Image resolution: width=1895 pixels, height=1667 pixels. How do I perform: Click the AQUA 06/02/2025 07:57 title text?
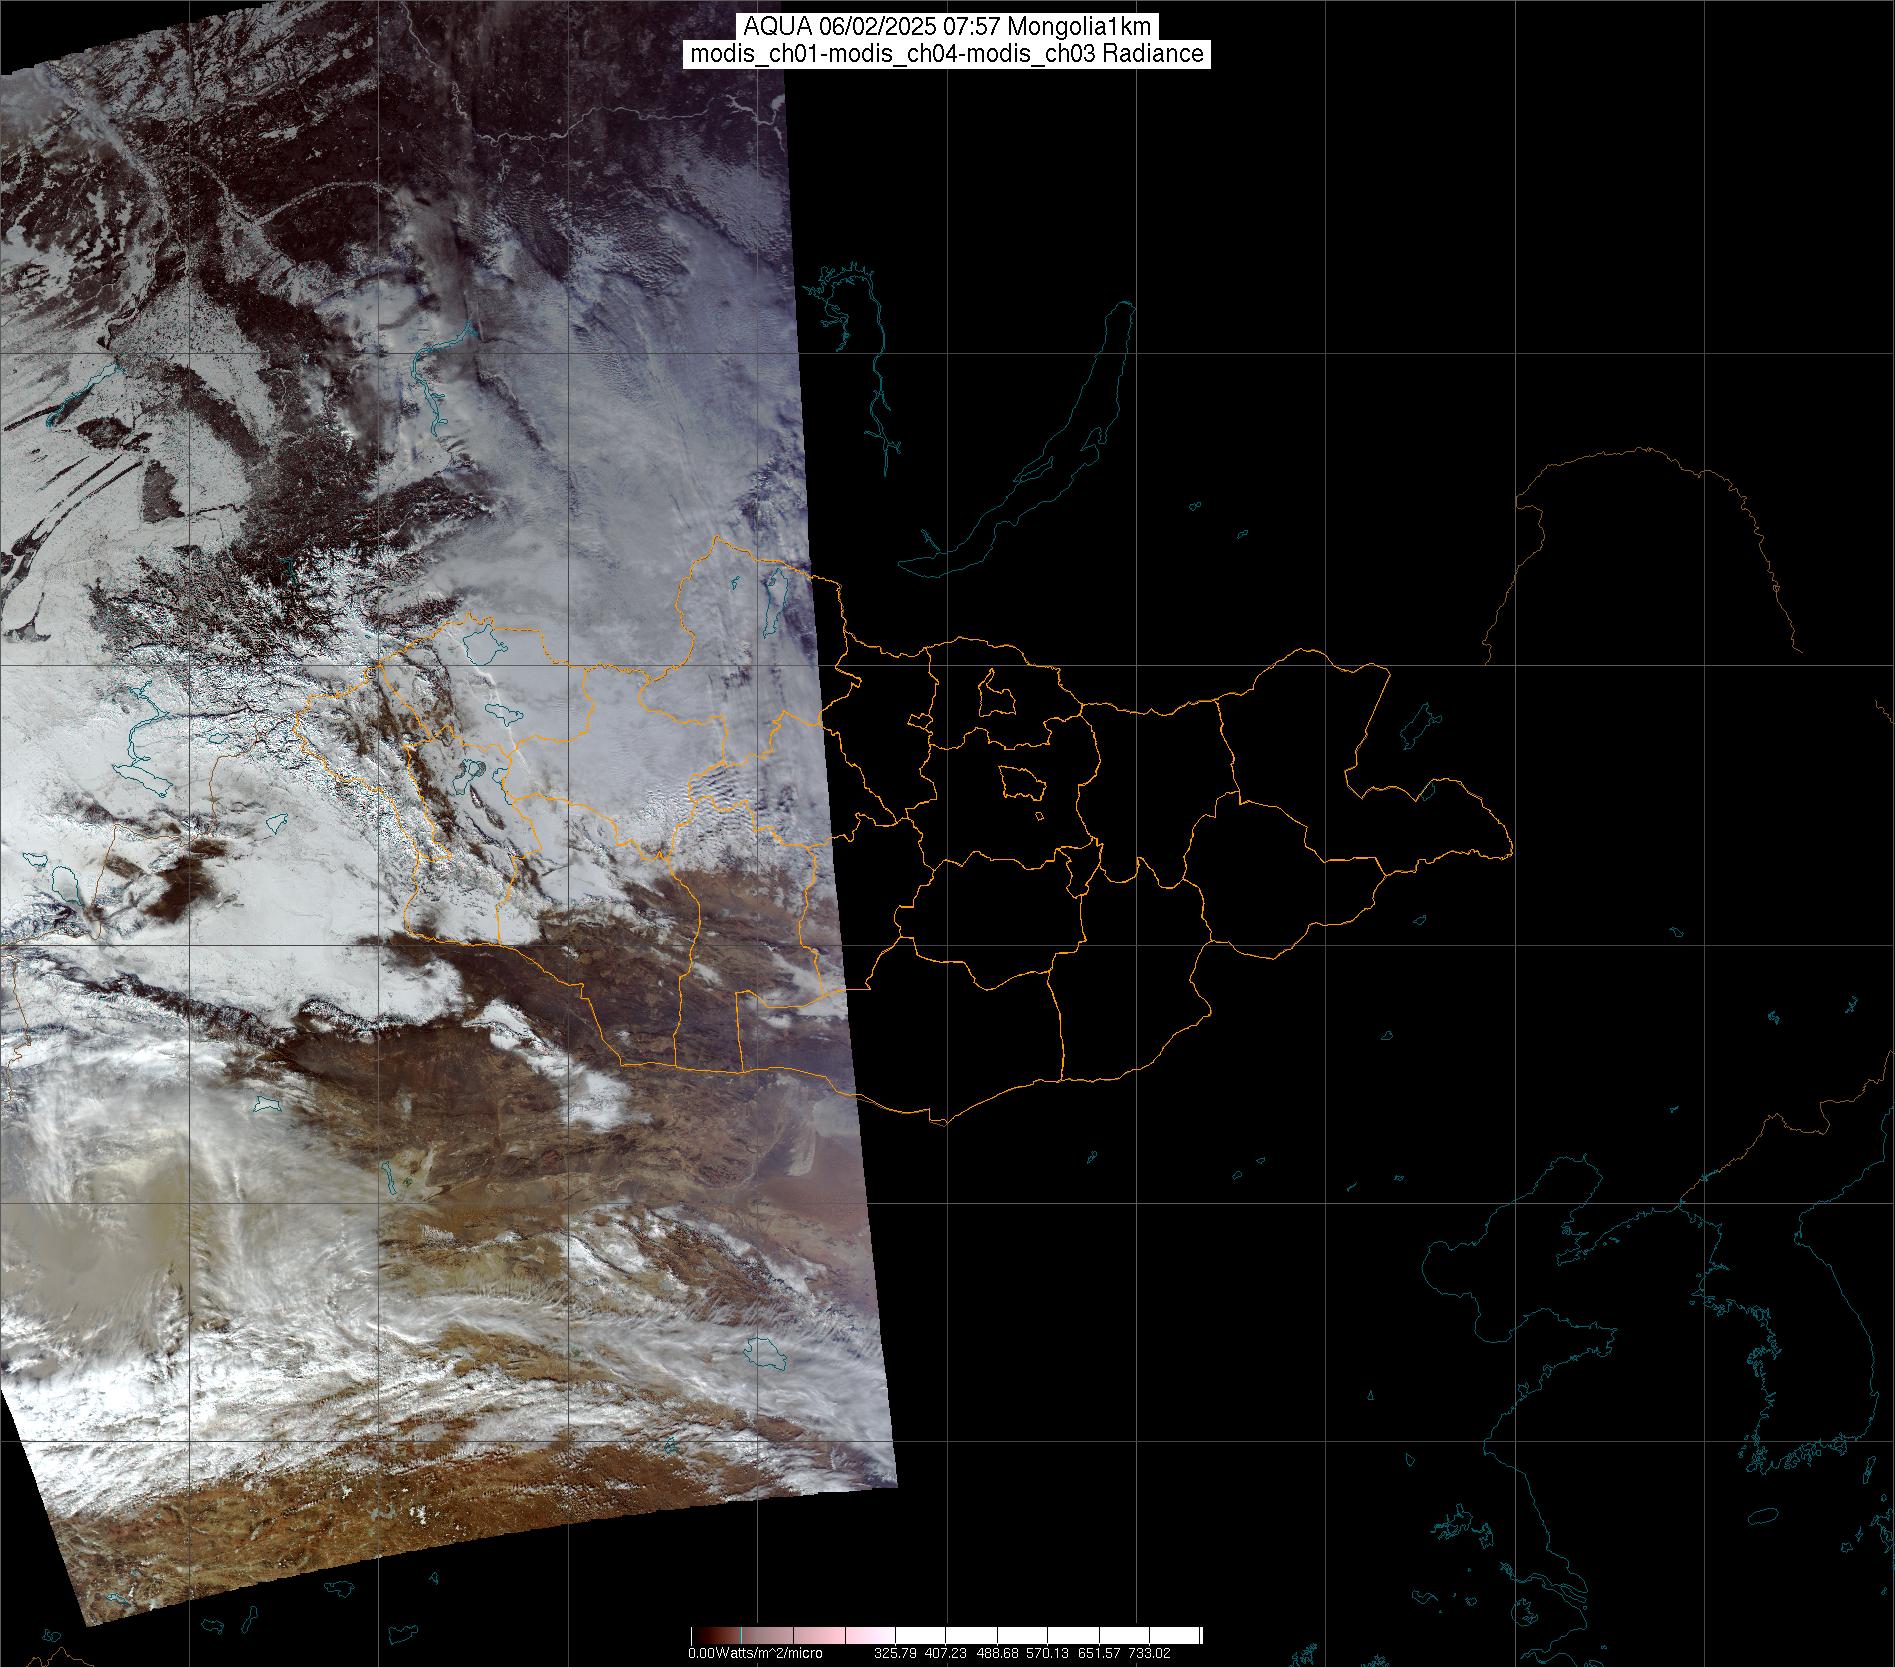(946, 27)
